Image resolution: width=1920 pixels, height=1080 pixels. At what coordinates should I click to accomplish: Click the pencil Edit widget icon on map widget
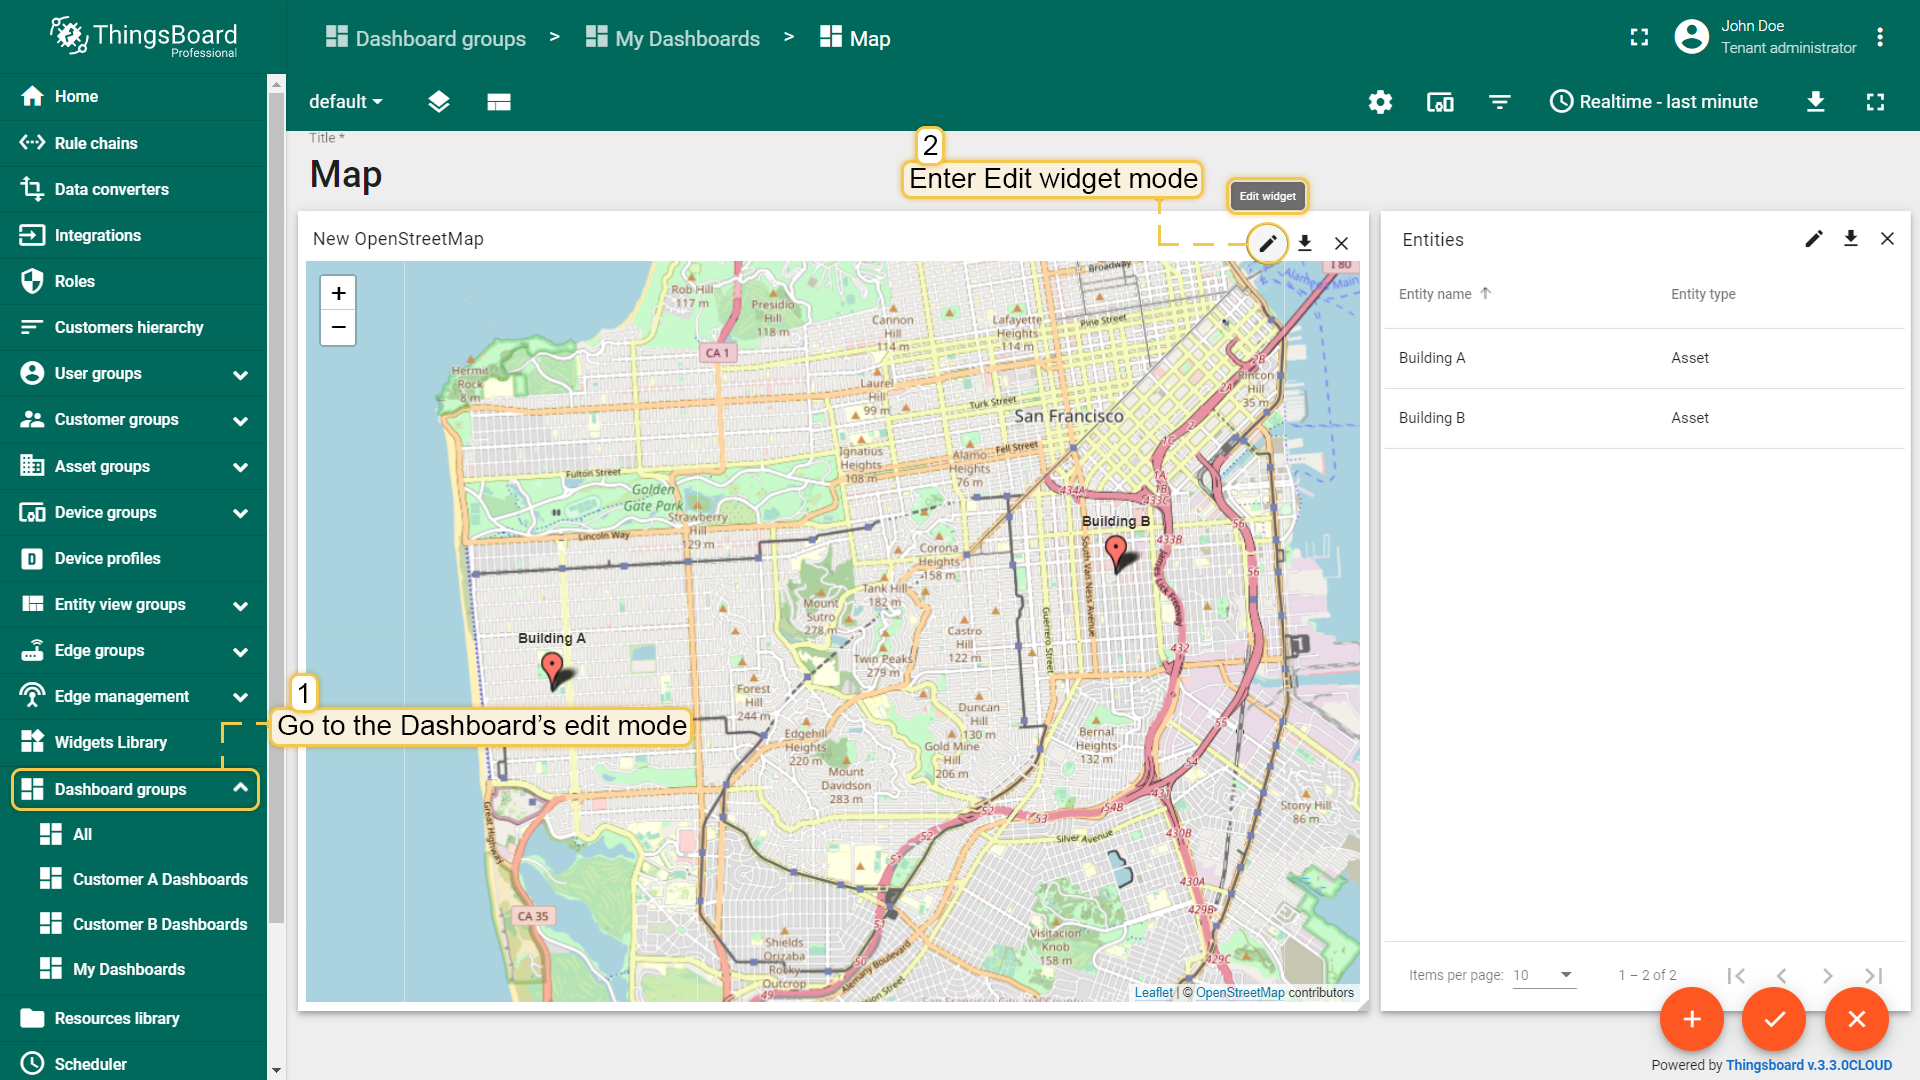pos(1267,243)
